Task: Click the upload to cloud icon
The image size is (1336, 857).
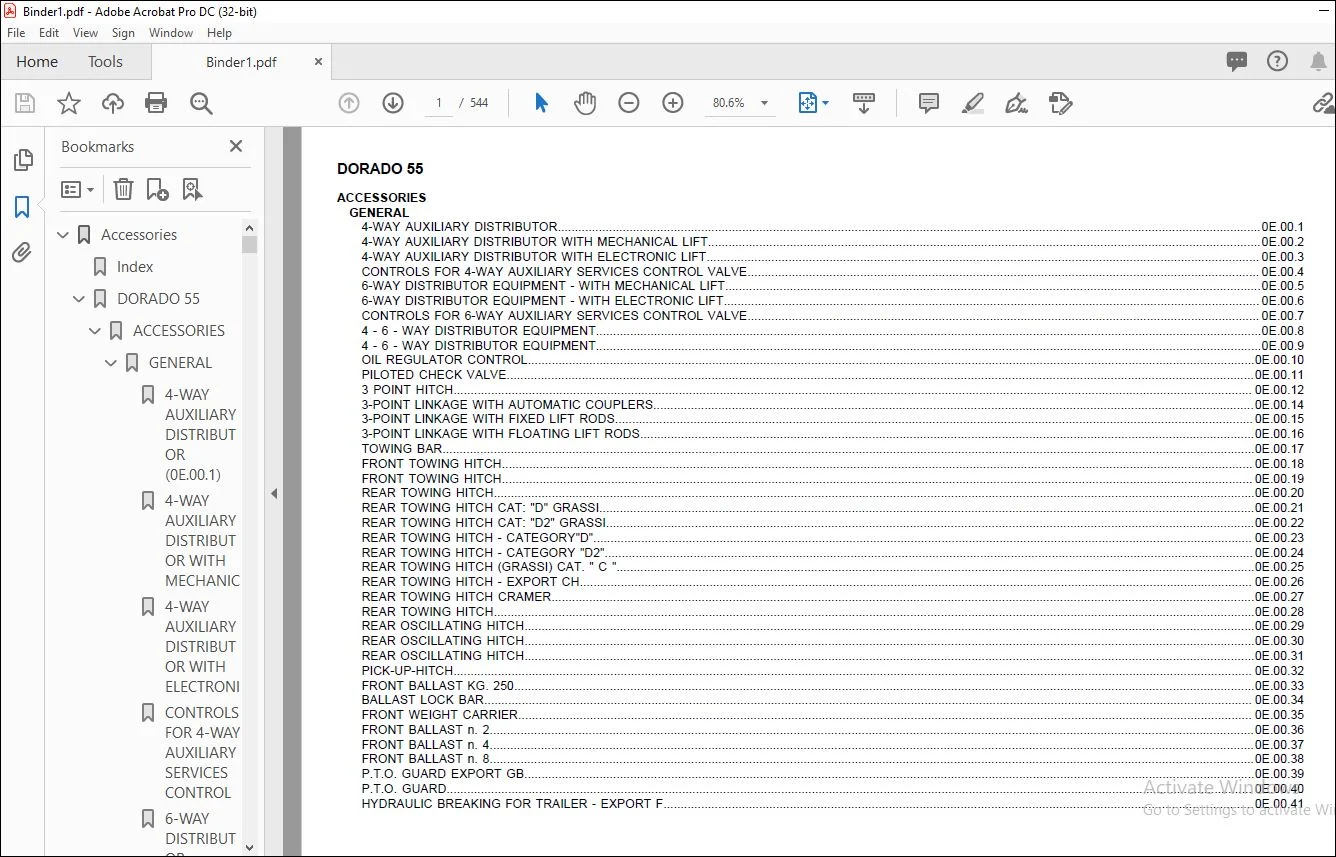Action: pos(113,103)
